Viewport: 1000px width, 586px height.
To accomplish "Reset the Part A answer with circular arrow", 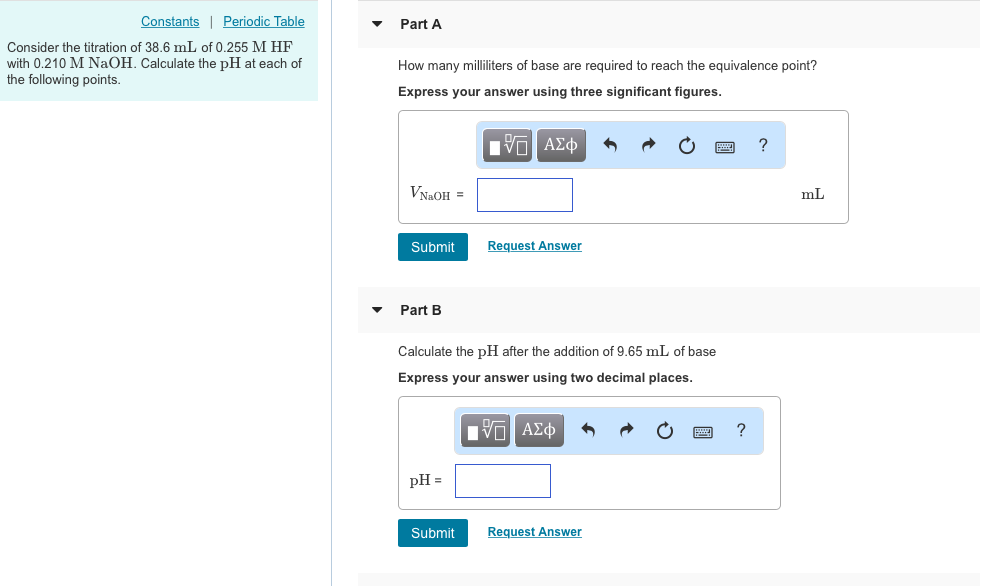I will point(686,145).
